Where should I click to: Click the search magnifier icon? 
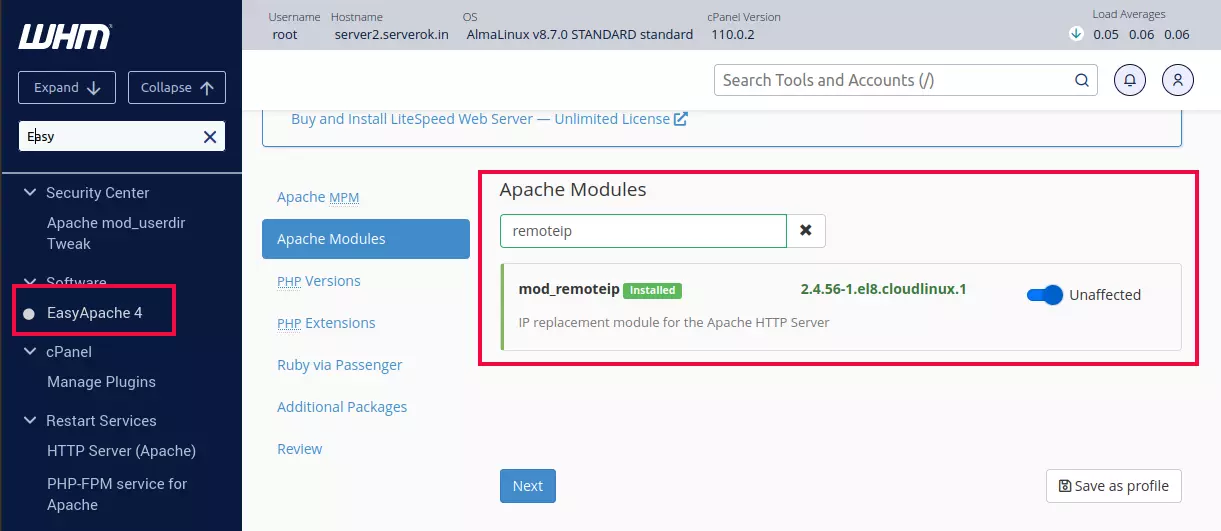click(x=1081, y=80)
